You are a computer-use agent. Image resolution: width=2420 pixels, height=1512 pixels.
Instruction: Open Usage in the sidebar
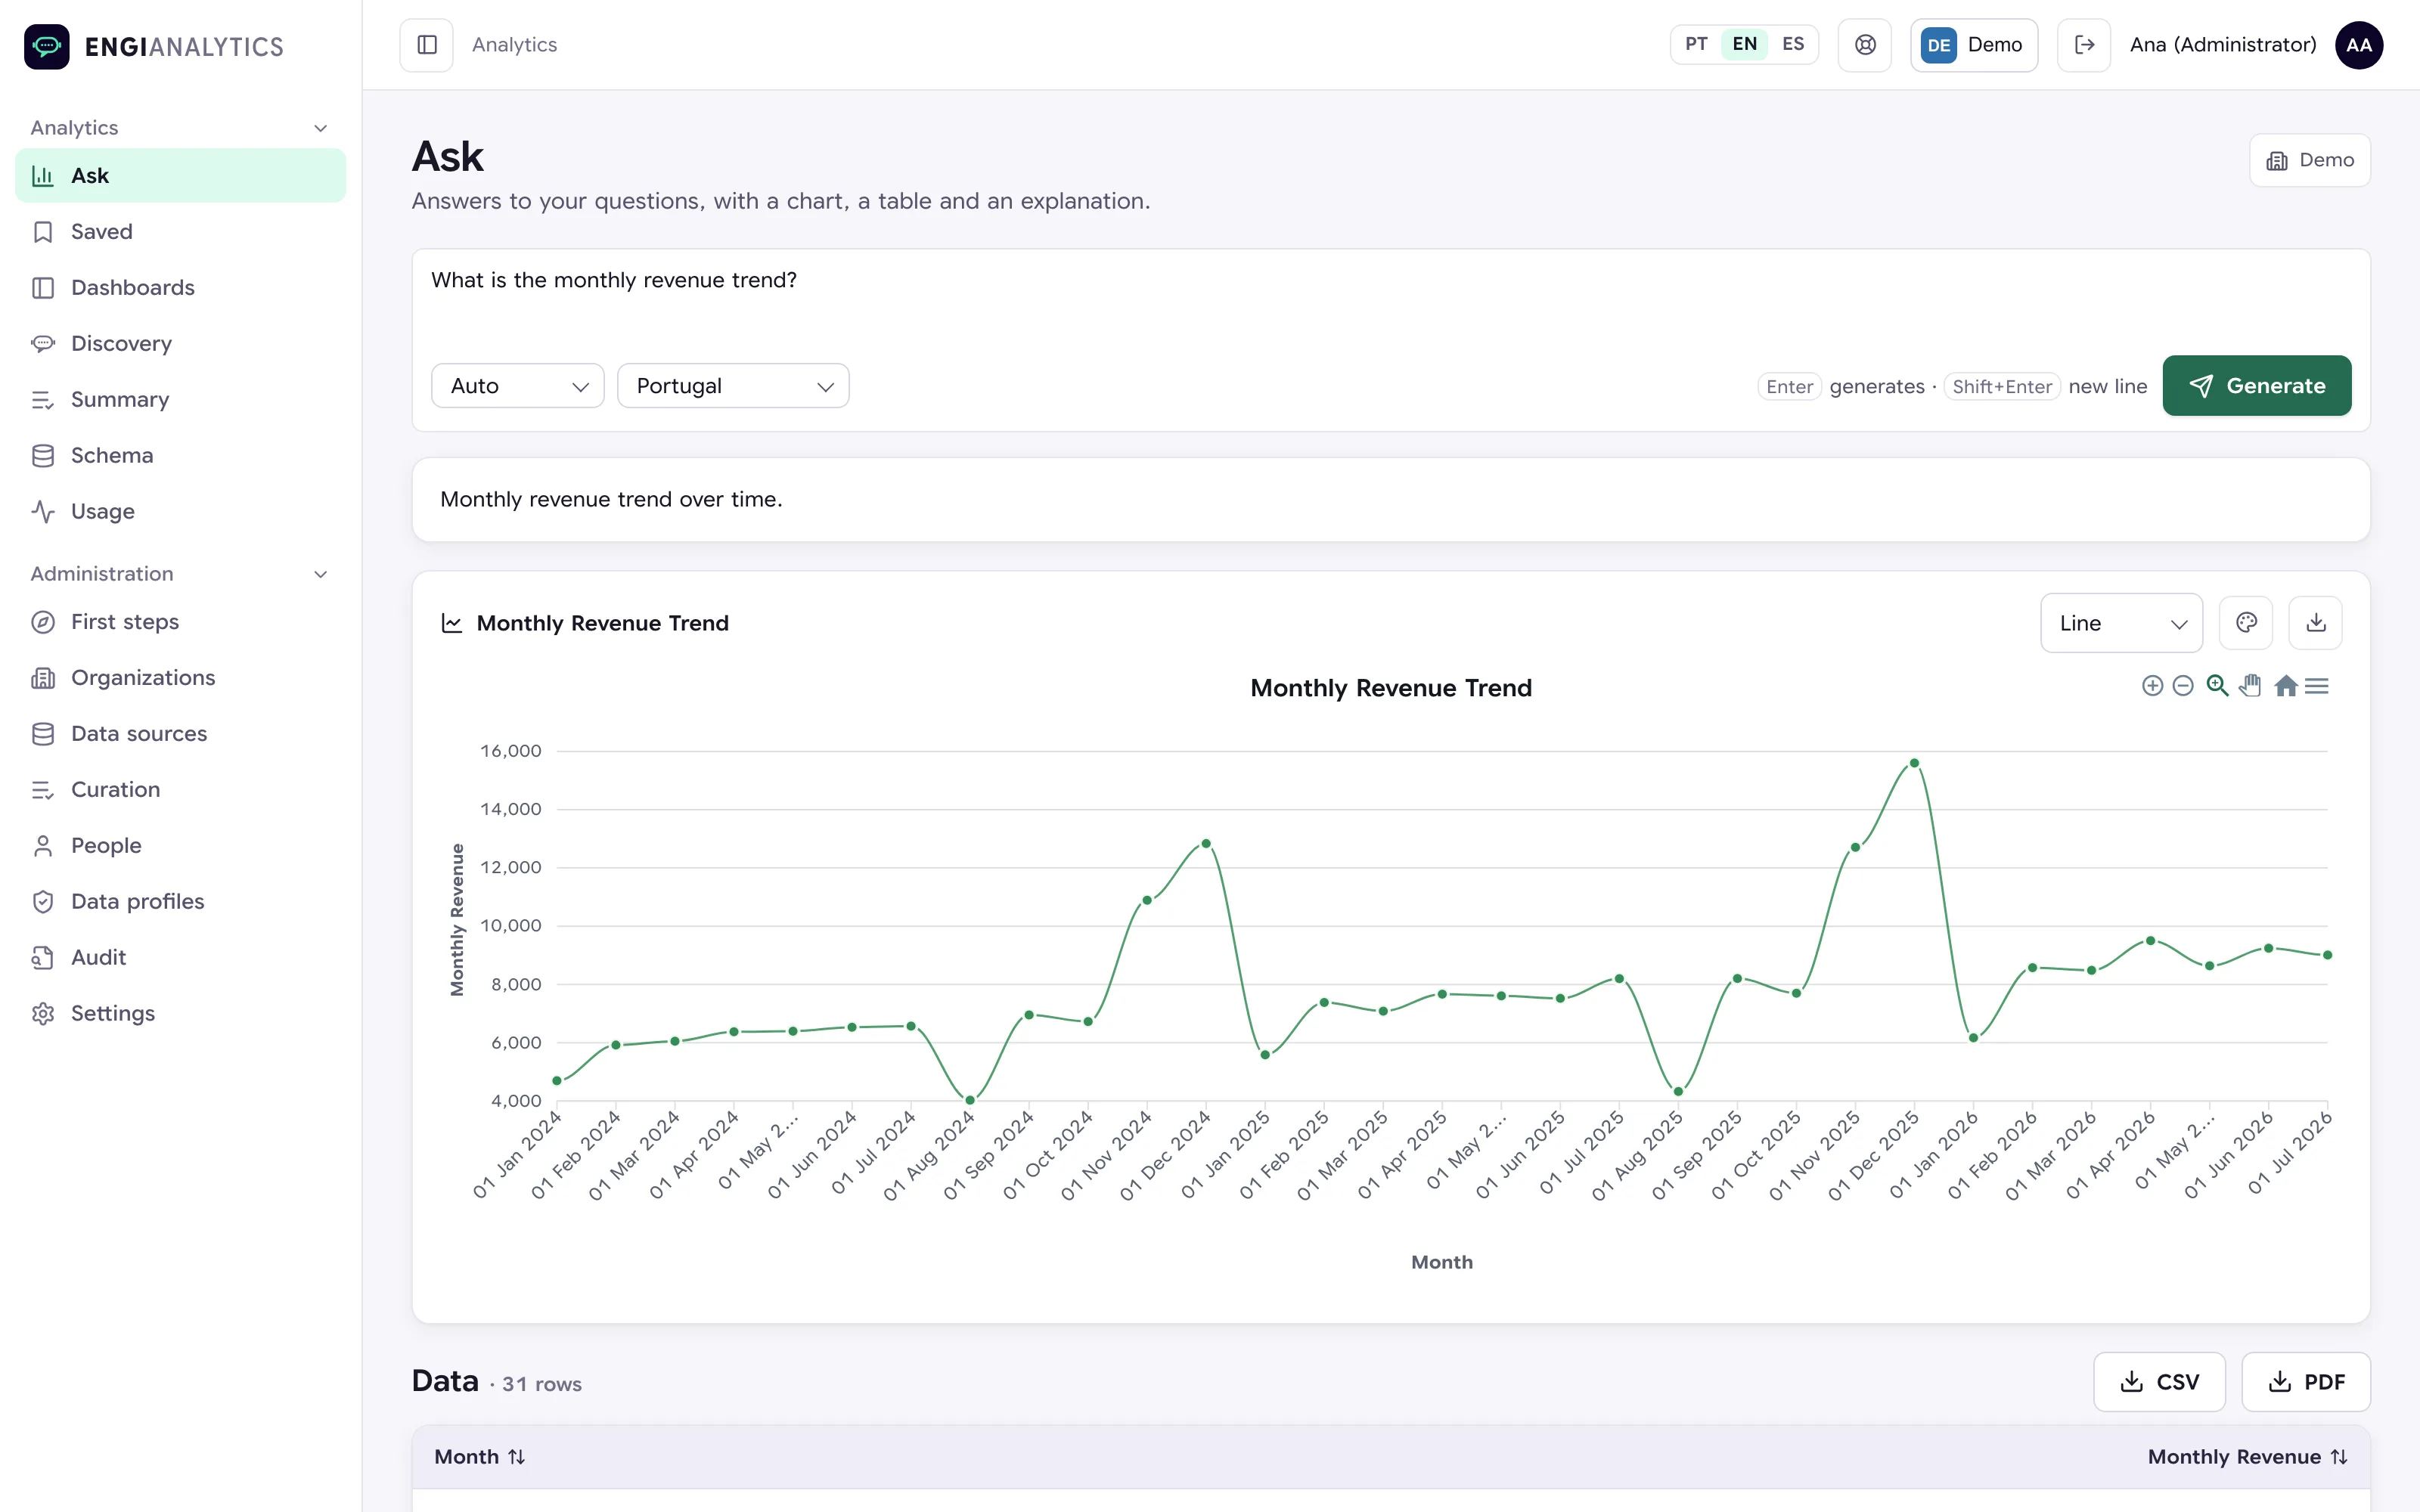180,512
